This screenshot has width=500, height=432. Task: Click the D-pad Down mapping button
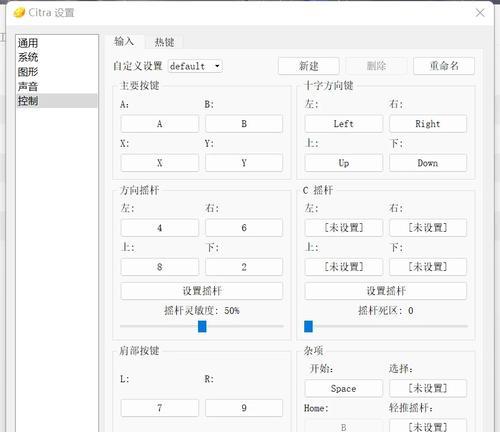coord(428,163)
